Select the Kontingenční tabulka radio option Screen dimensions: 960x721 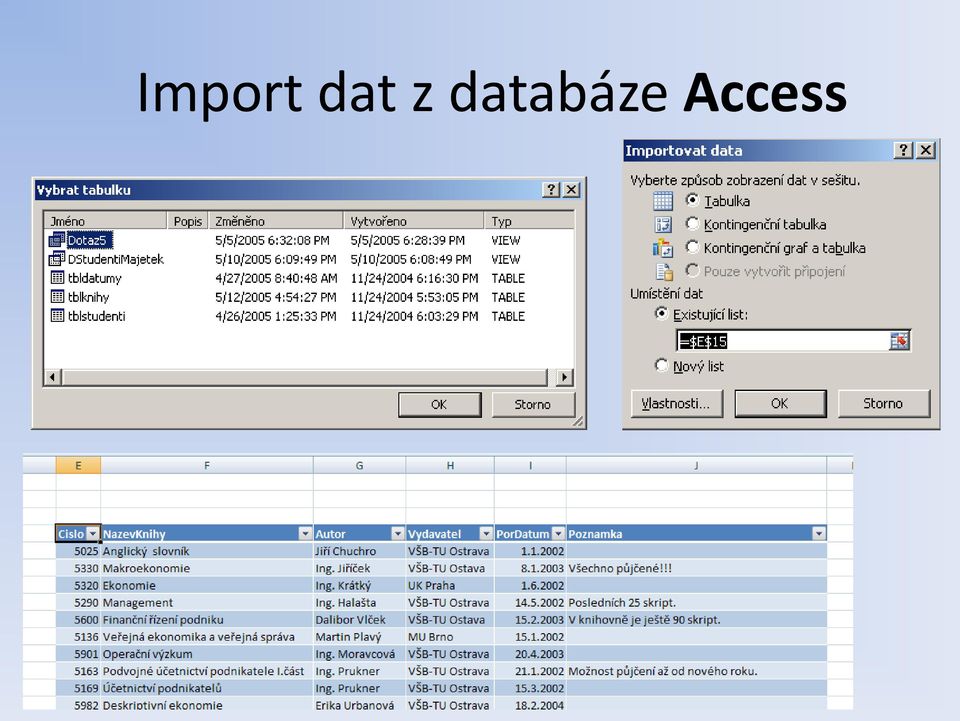[692, 223]
